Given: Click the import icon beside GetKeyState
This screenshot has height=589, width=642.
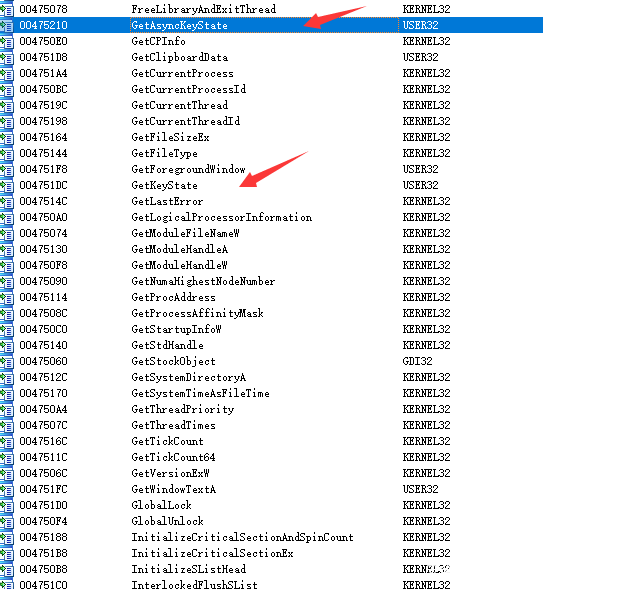Looking at the screenshot, I should point(7,186).
